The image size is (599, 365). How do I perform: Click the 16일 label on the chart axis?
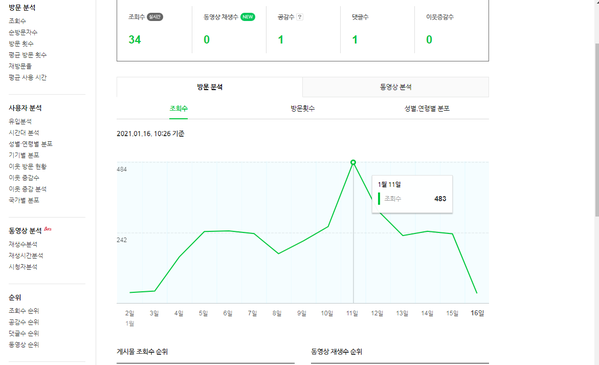click(477, 313)
